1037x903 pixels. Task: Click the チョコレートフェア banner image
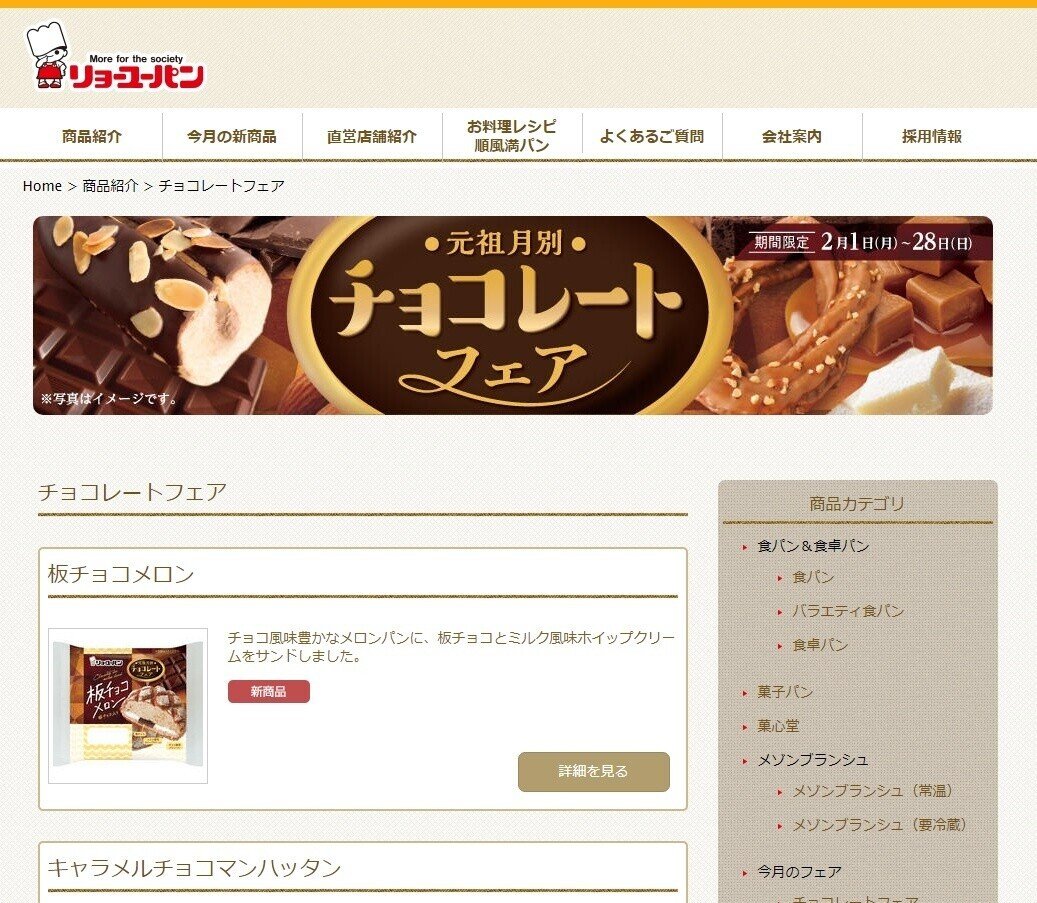click(x=513, y=316)
